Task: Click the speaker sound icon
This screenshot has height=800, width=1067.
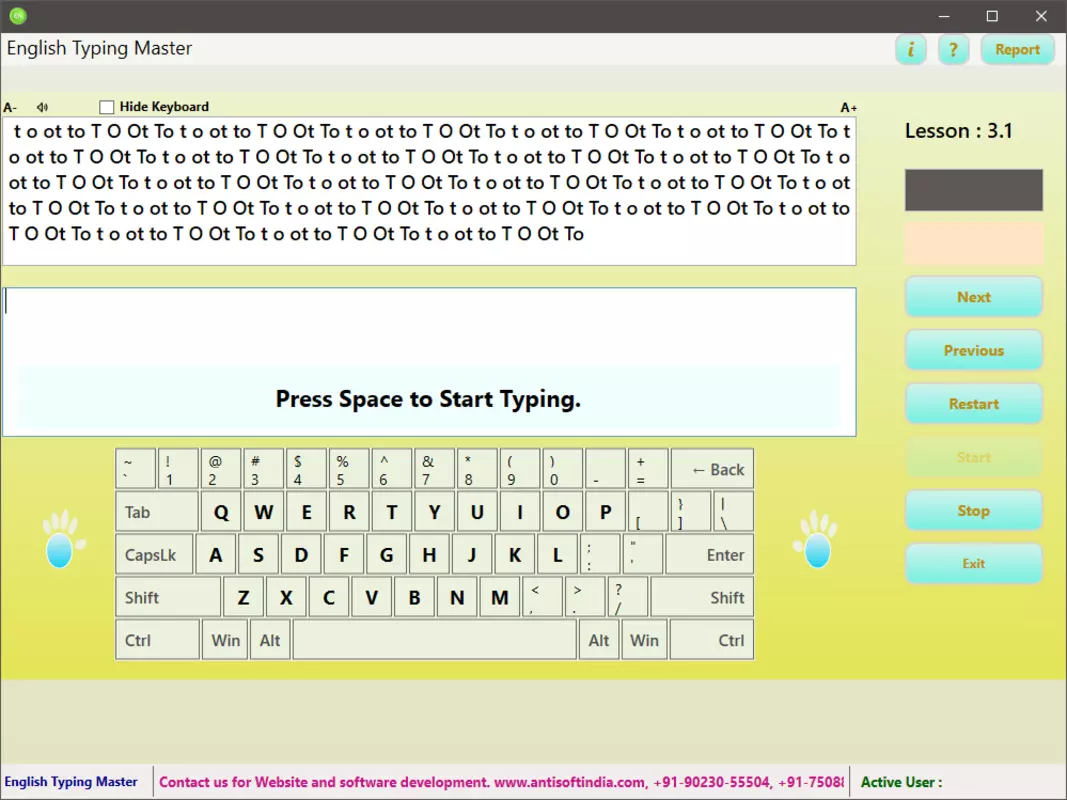Action: 42,107
